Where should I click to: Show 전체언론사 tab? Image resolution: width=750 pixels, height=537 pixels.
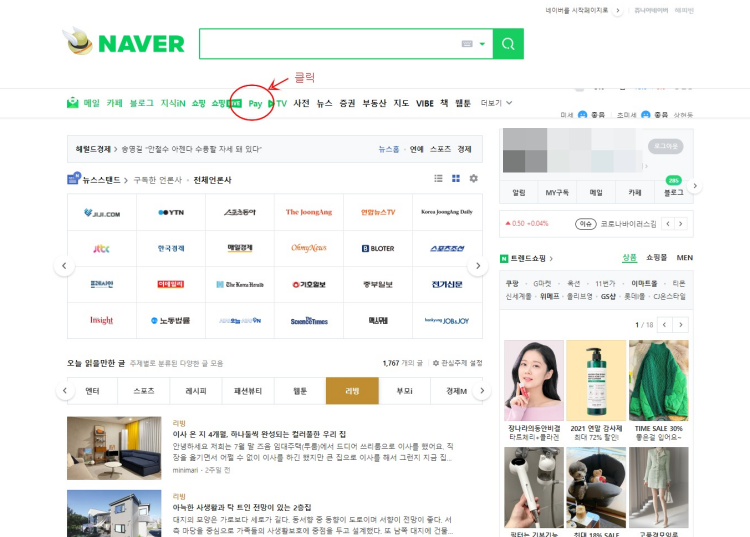click(212, 180)
